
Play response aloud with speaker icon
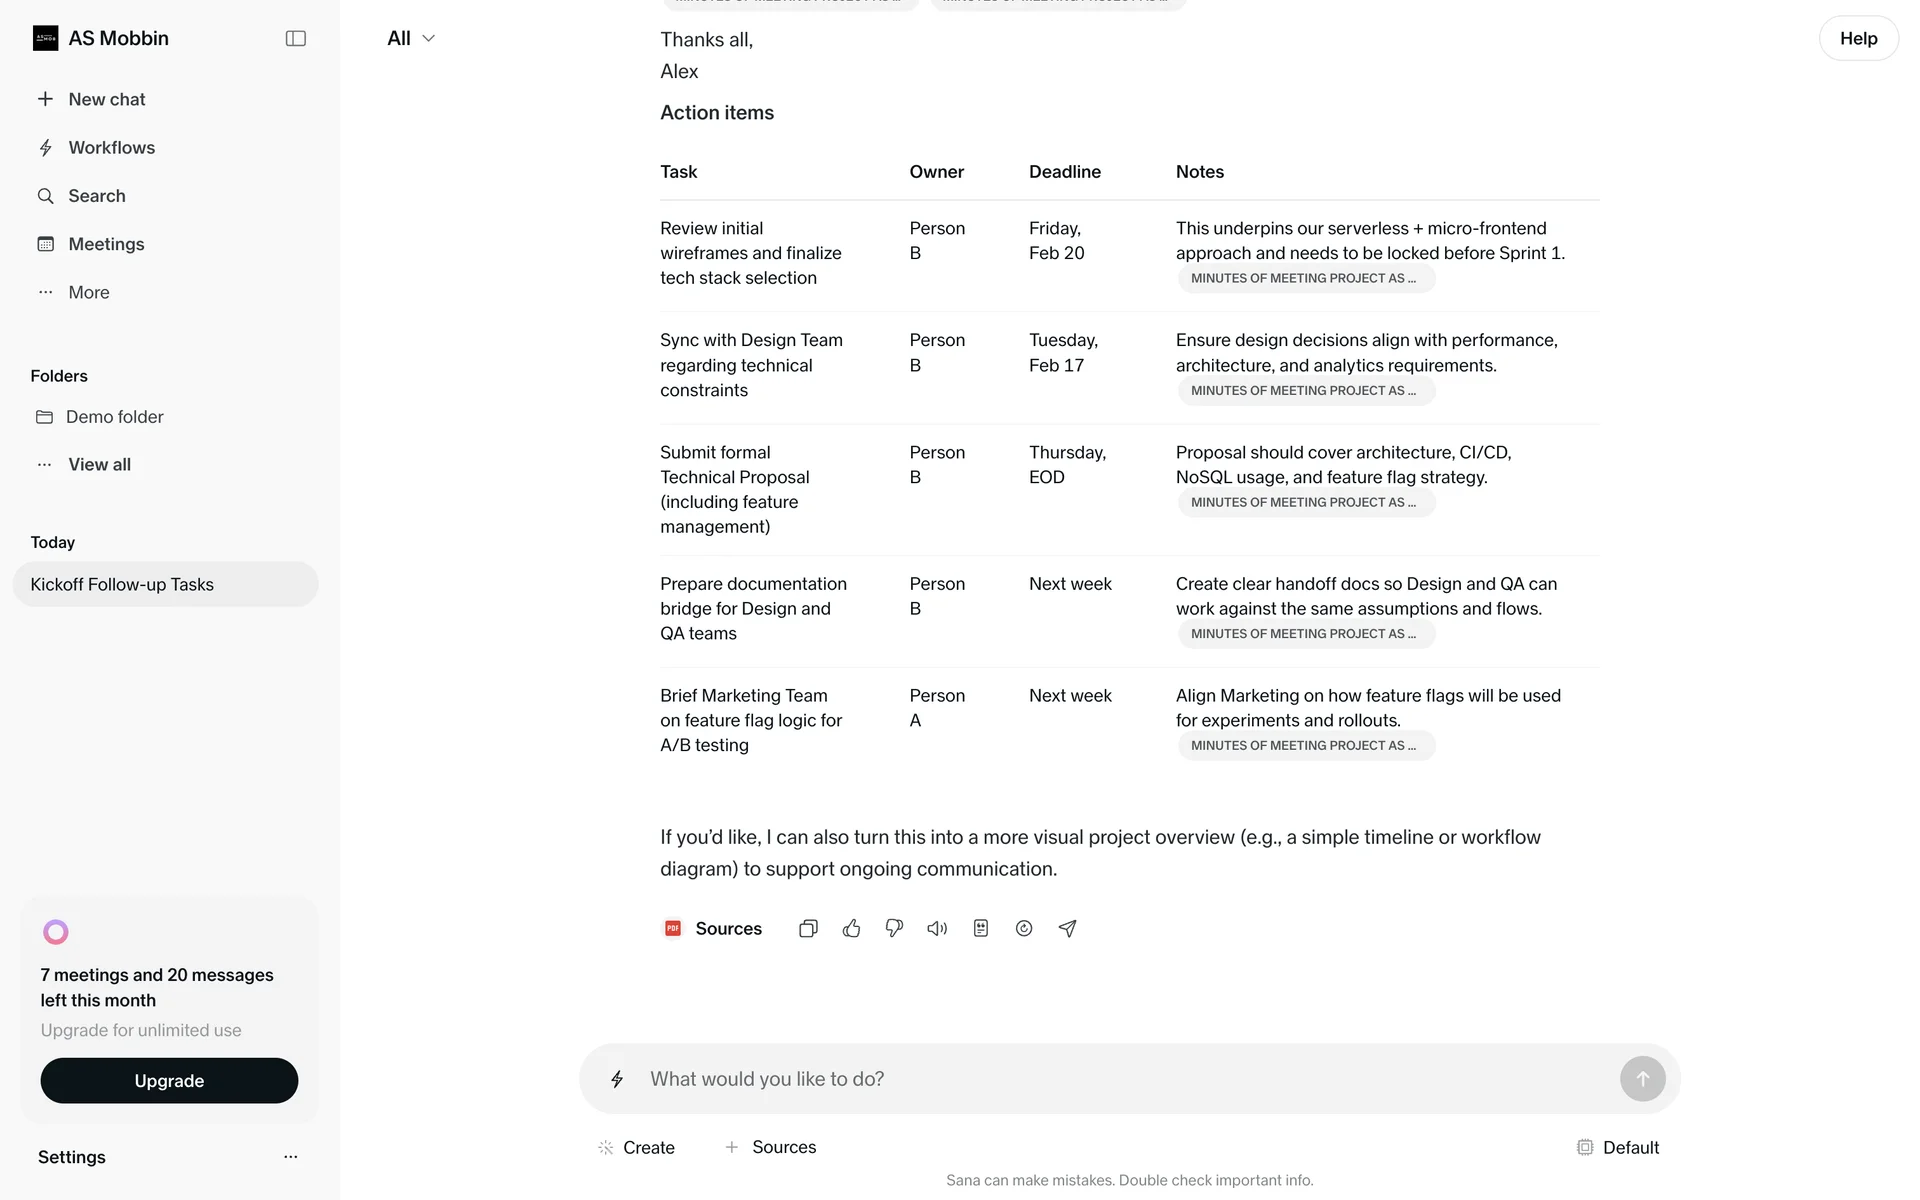[937, 928]
